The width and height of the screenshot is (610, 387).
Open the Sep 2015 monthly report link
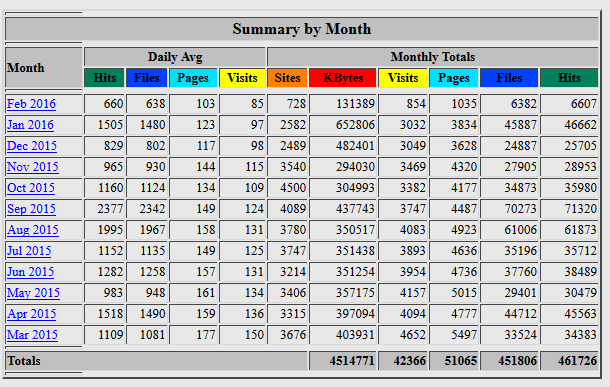click(x=31, y=209)
